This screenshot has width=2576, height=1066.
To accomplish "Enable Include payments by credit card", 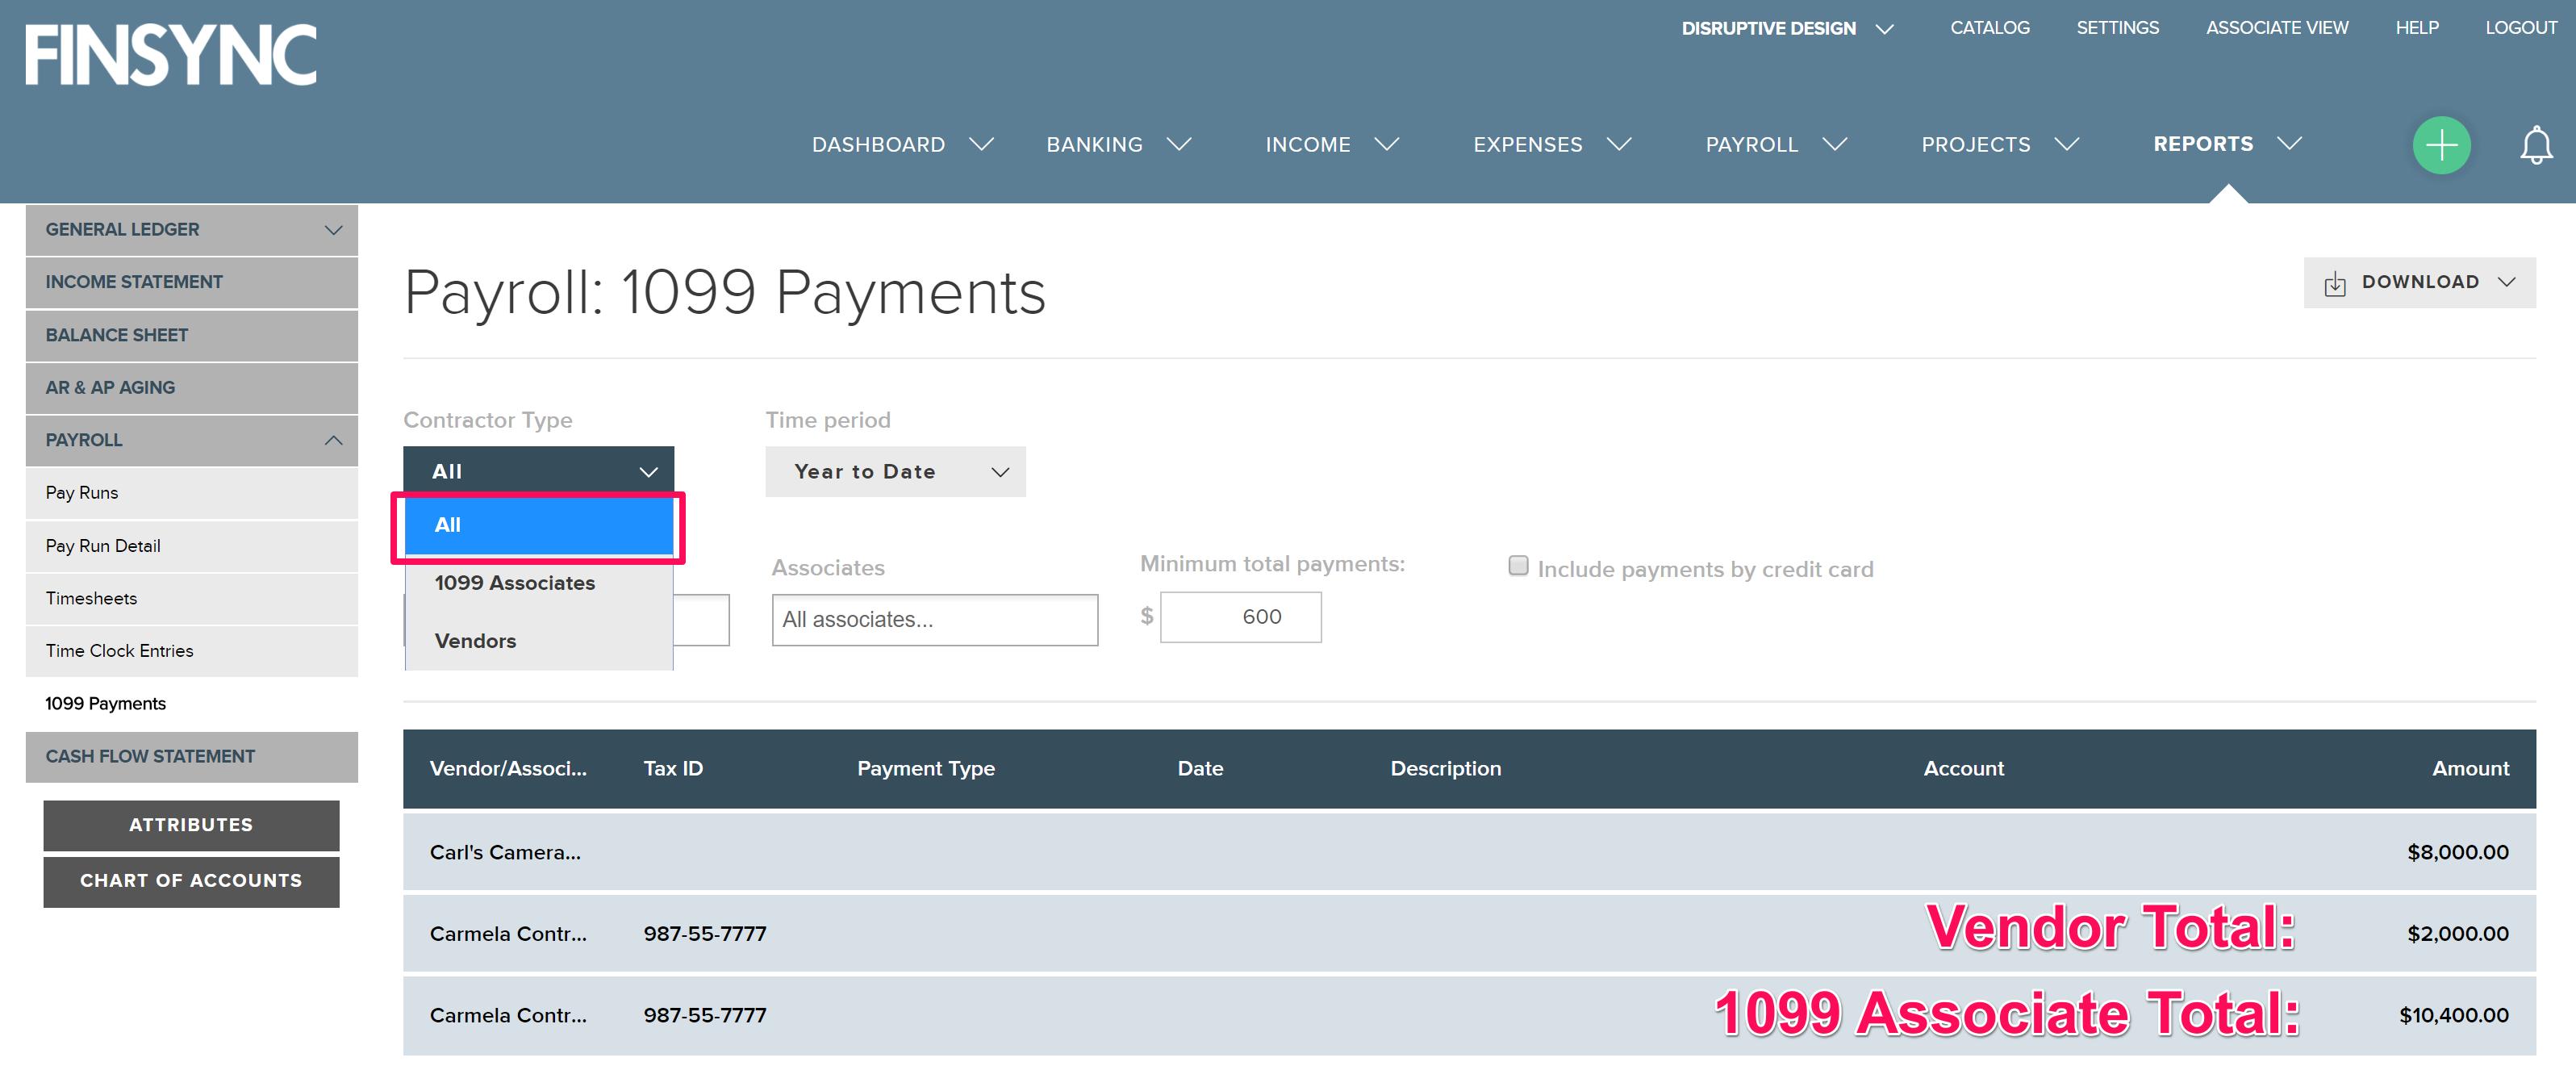I will 1518,566.
